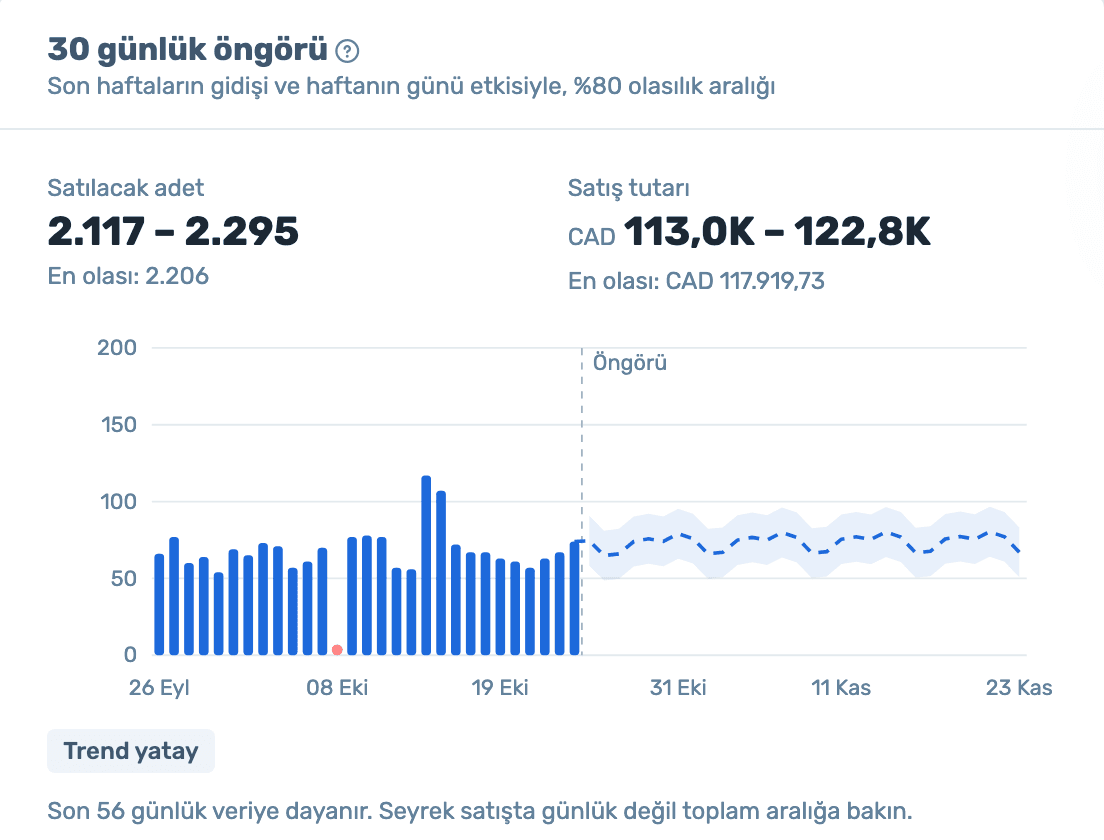
Task: Click the sales range 113,0K – 122,8K
Action: click(x=777, y=232)
